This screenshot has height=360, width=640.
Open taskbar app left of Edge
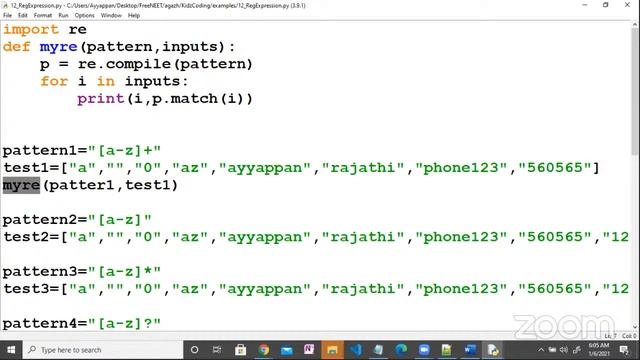378,350
